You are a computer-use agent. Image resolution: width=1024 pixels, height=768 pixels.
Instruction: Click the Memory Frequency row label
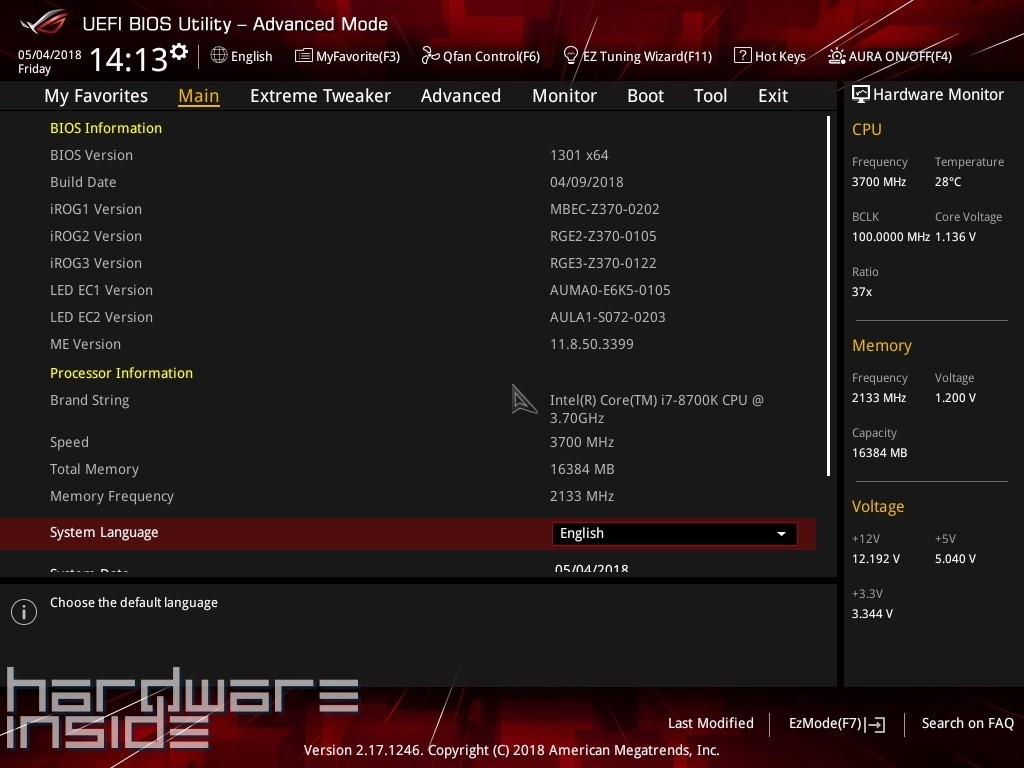(112, 496)
